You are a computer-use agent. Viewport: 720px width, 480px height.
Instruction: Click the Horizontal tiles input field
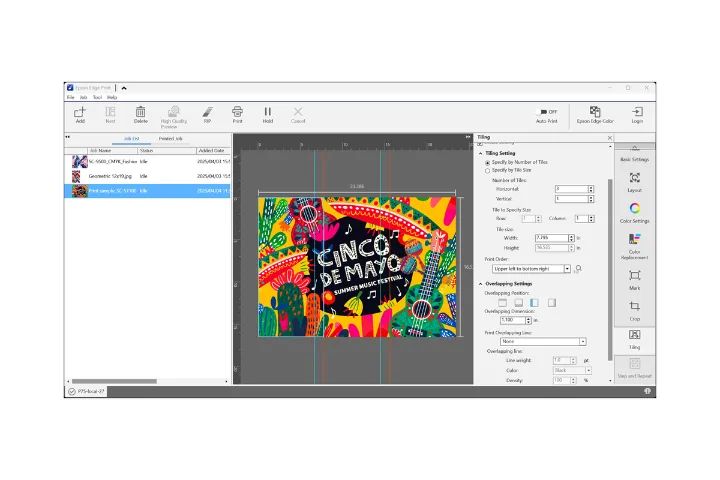click(571, 189)
